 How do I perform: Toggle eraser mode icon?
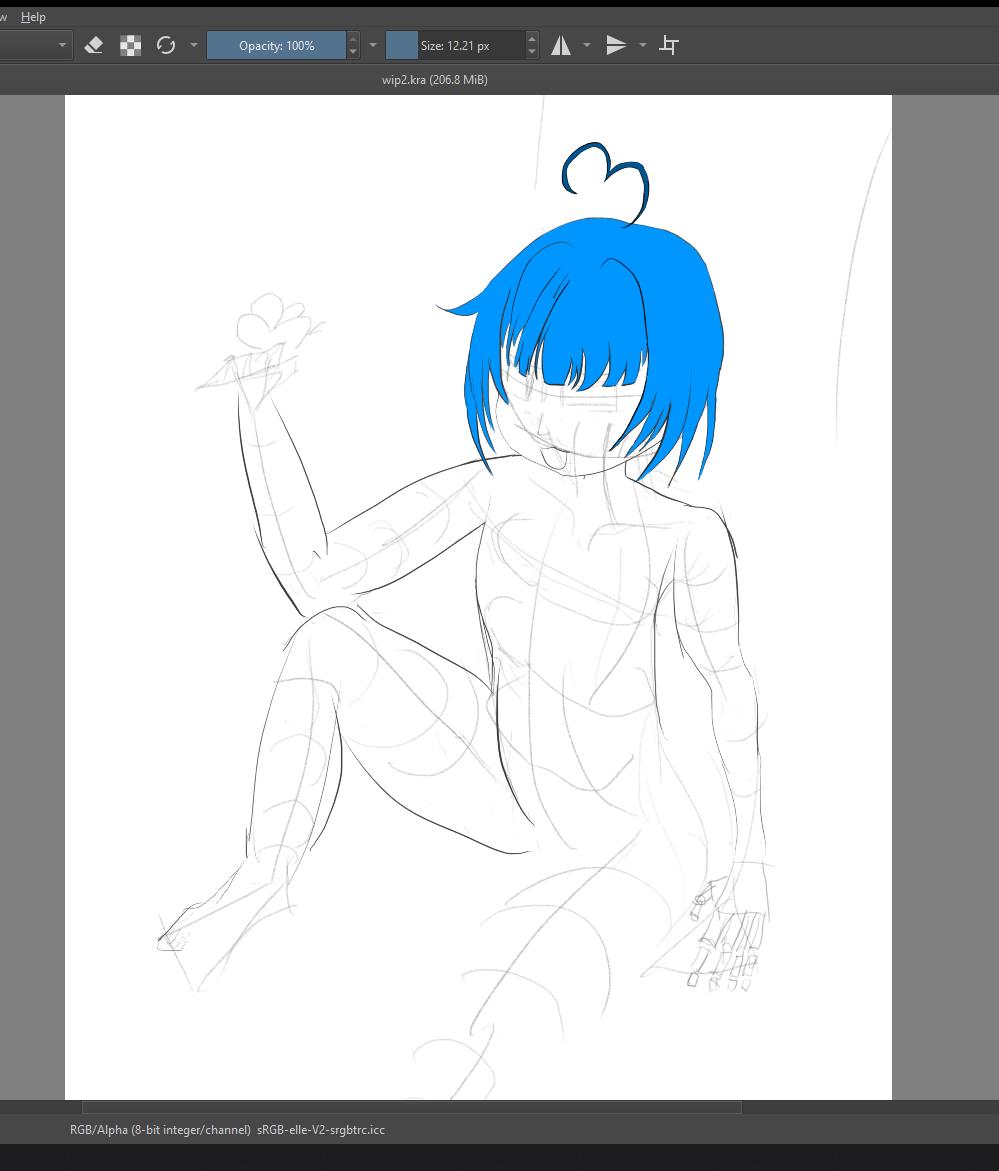[x=93, y=46]
